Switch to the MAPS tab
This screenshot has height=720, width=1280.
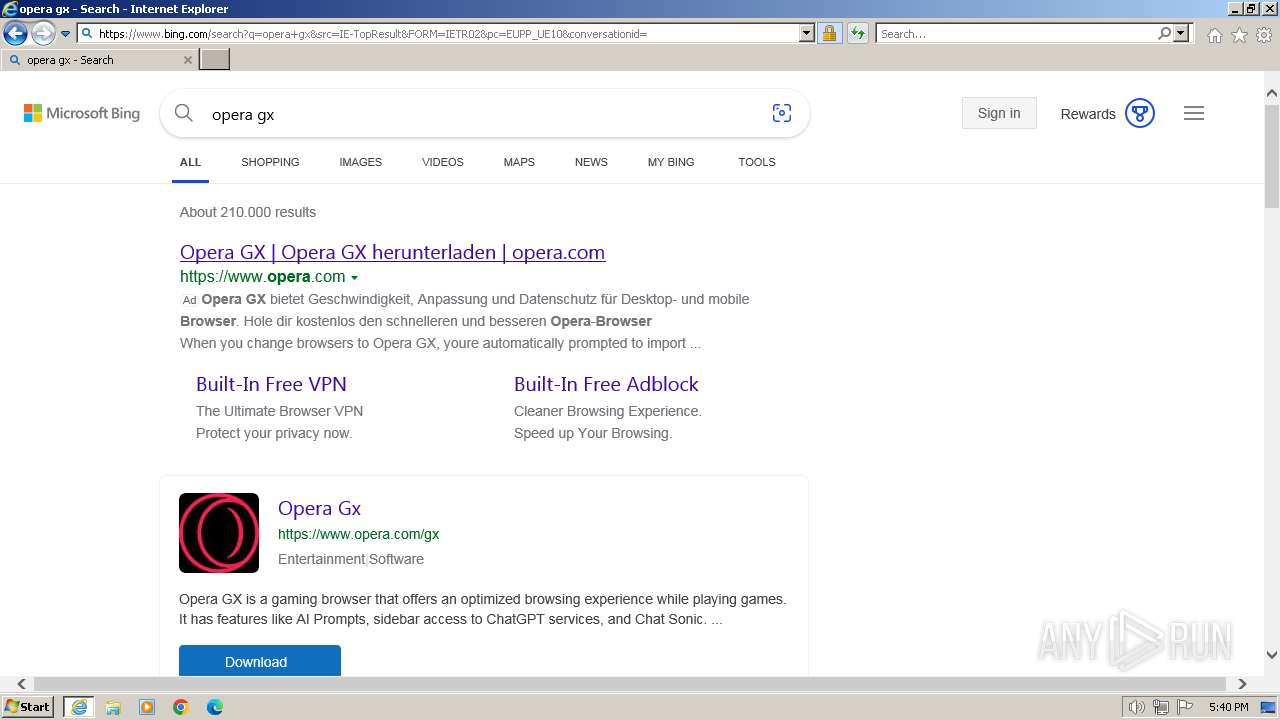[x=519, y=162]
